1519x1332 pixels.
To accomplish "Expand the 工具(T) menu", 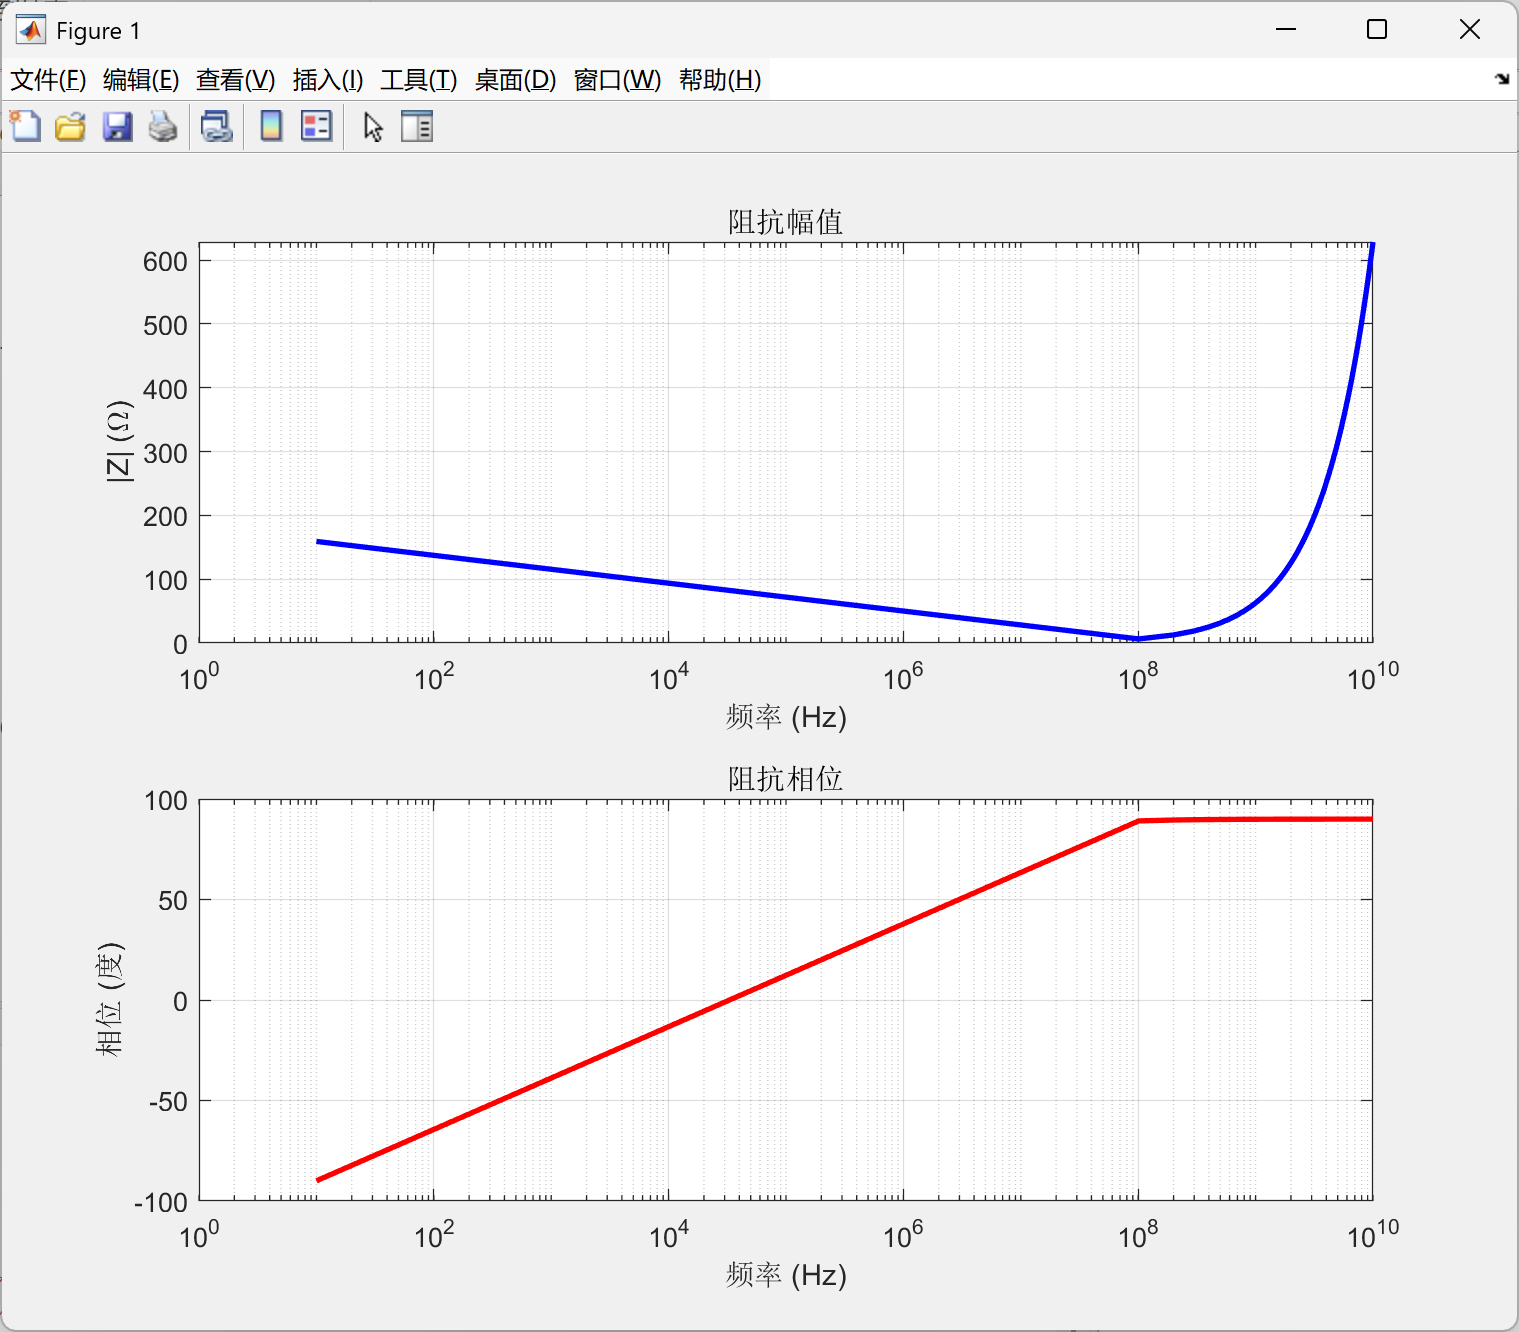I will click(x=419, y=80).
